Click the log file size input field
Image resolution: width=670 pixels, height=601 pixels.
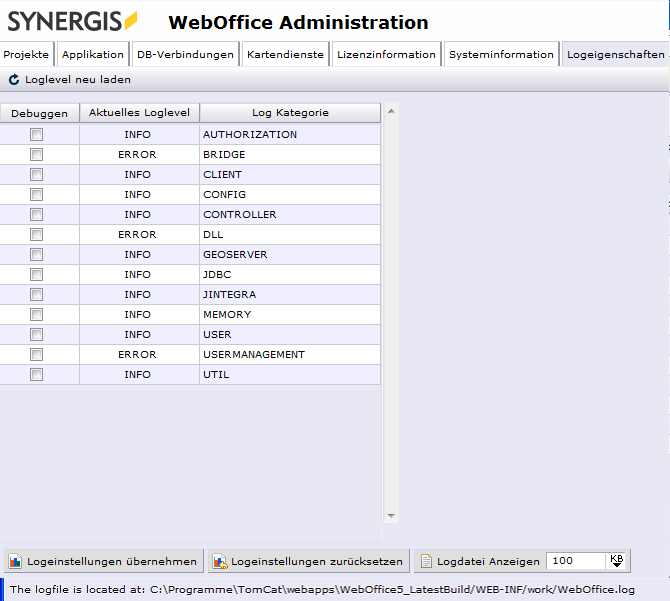tap(575, 561)
